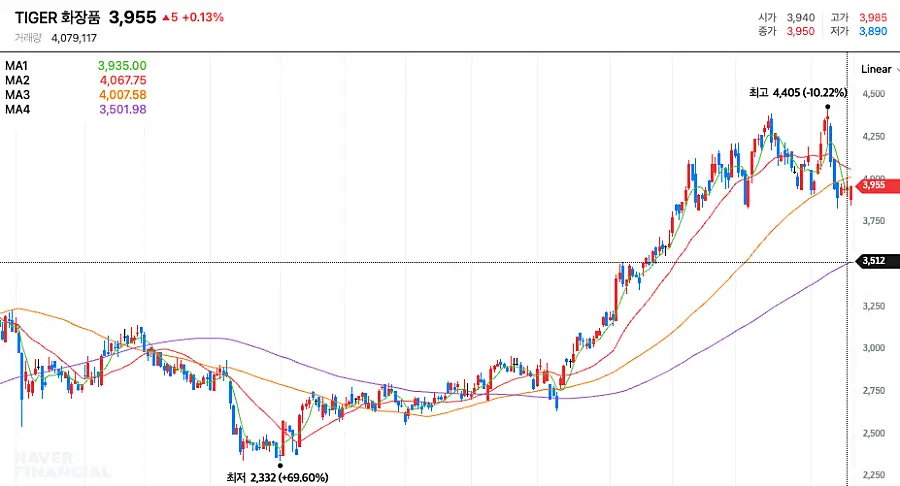Click the red up-arrow change 5 indicator
This screenshot has width=900, height=486.
click(170, 18)
